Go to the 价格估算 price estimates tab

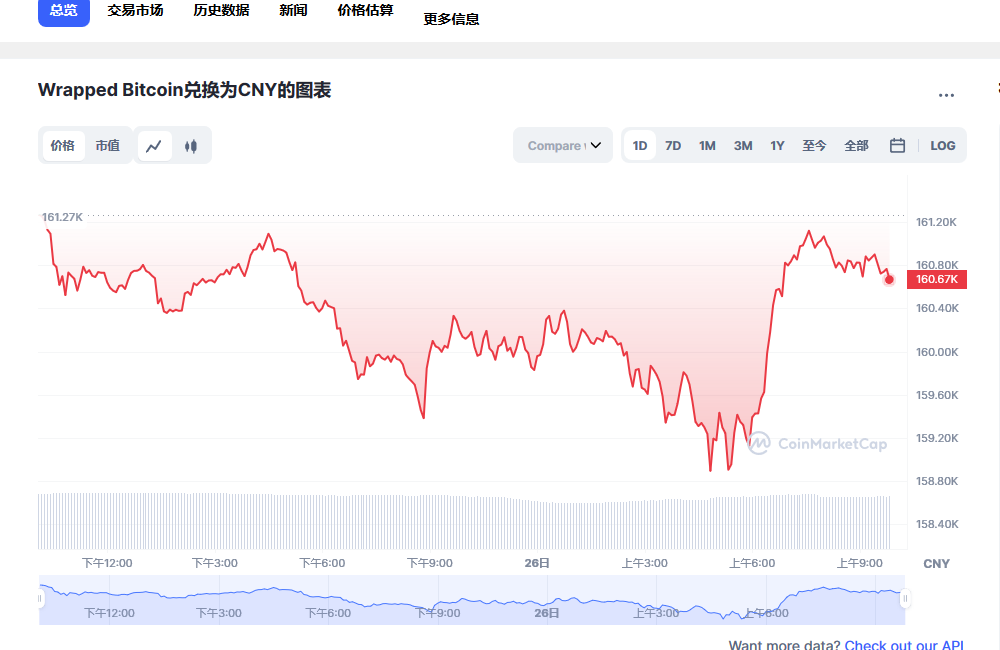pyautogui.click(x=365, y=10)
